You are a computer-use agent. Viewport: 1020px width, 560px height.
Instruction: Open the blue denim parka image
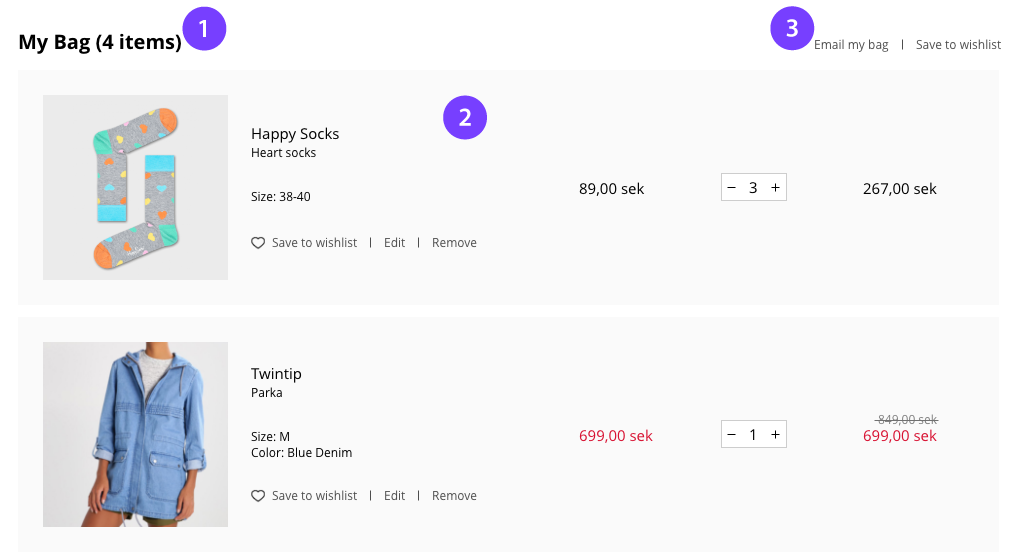pos(135,434)
